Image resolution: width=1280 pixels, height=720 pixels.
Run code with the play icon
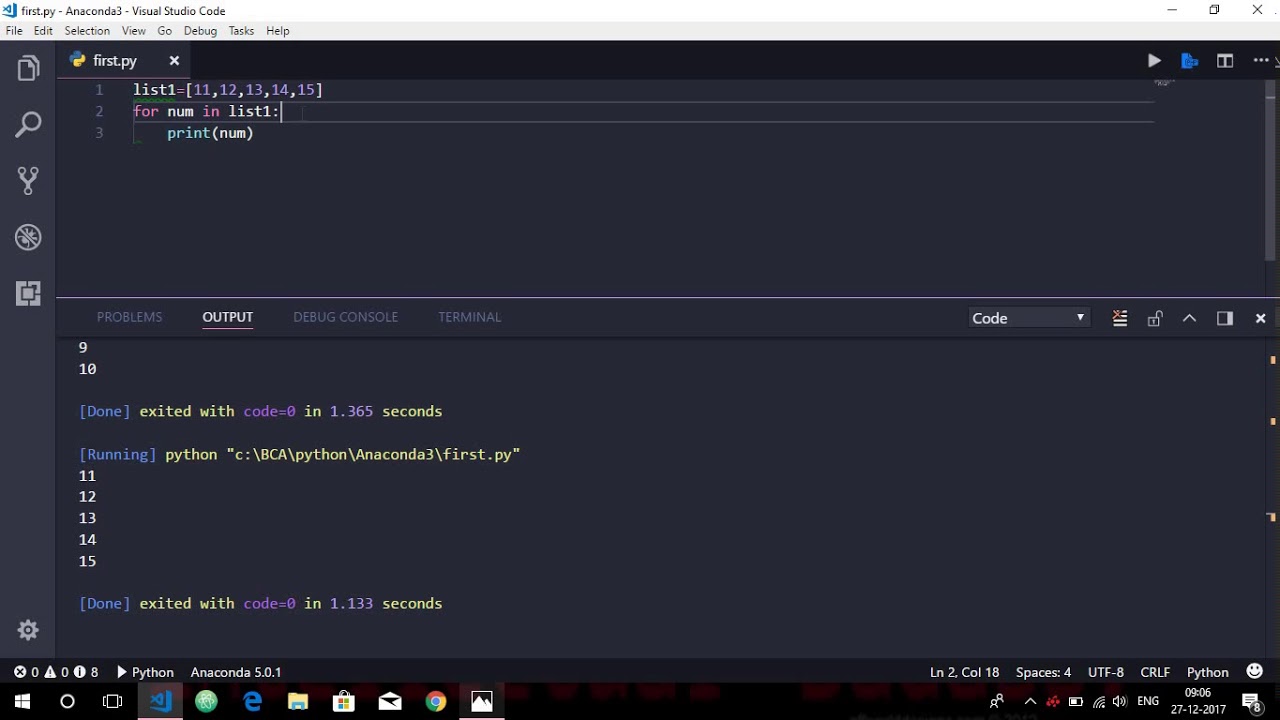pos(1154,61)
